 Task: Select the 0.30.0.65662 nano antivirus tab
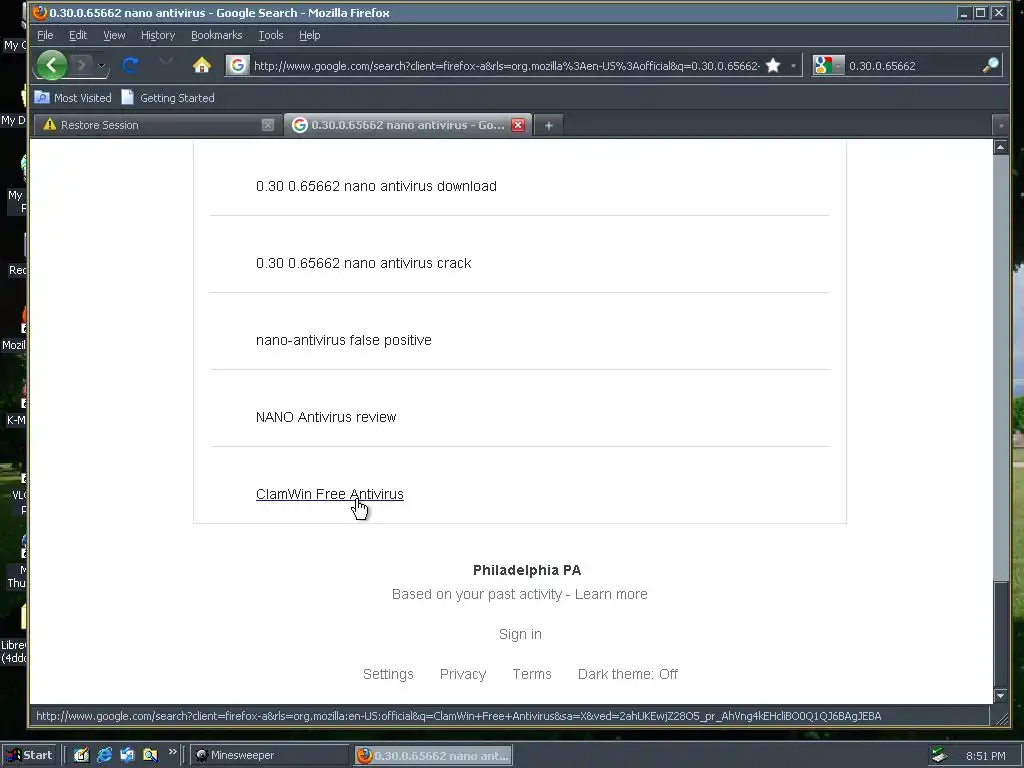[408, 125]
